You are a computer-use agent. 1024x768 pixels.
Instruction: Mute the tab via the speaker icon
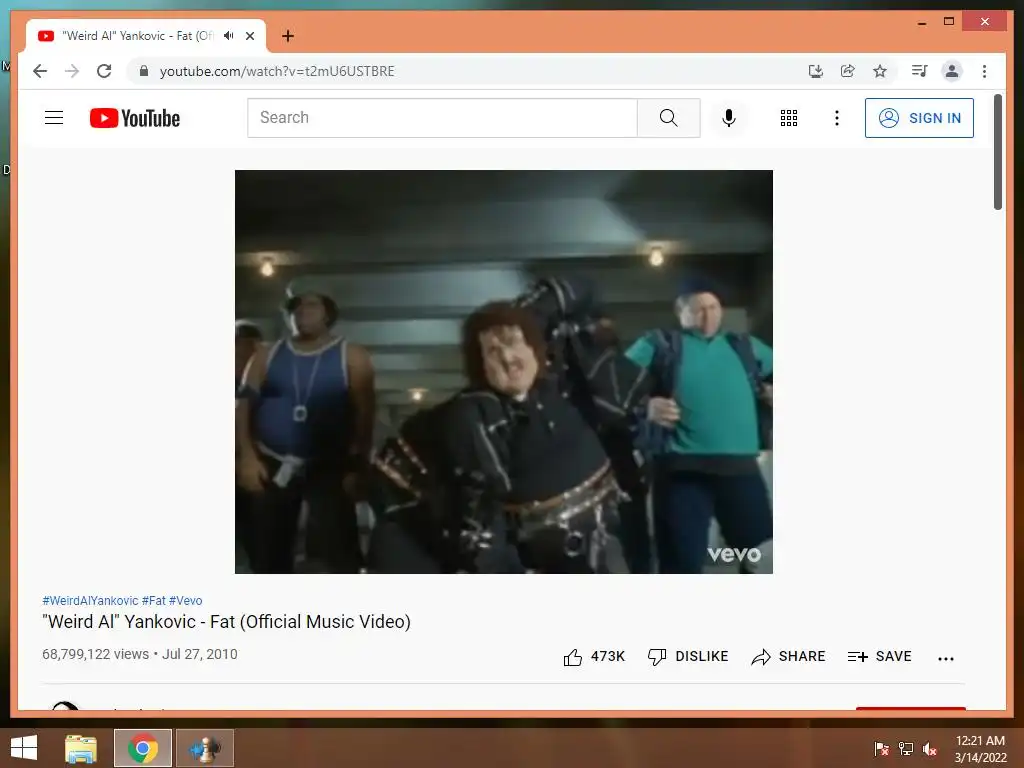[229, 36]
